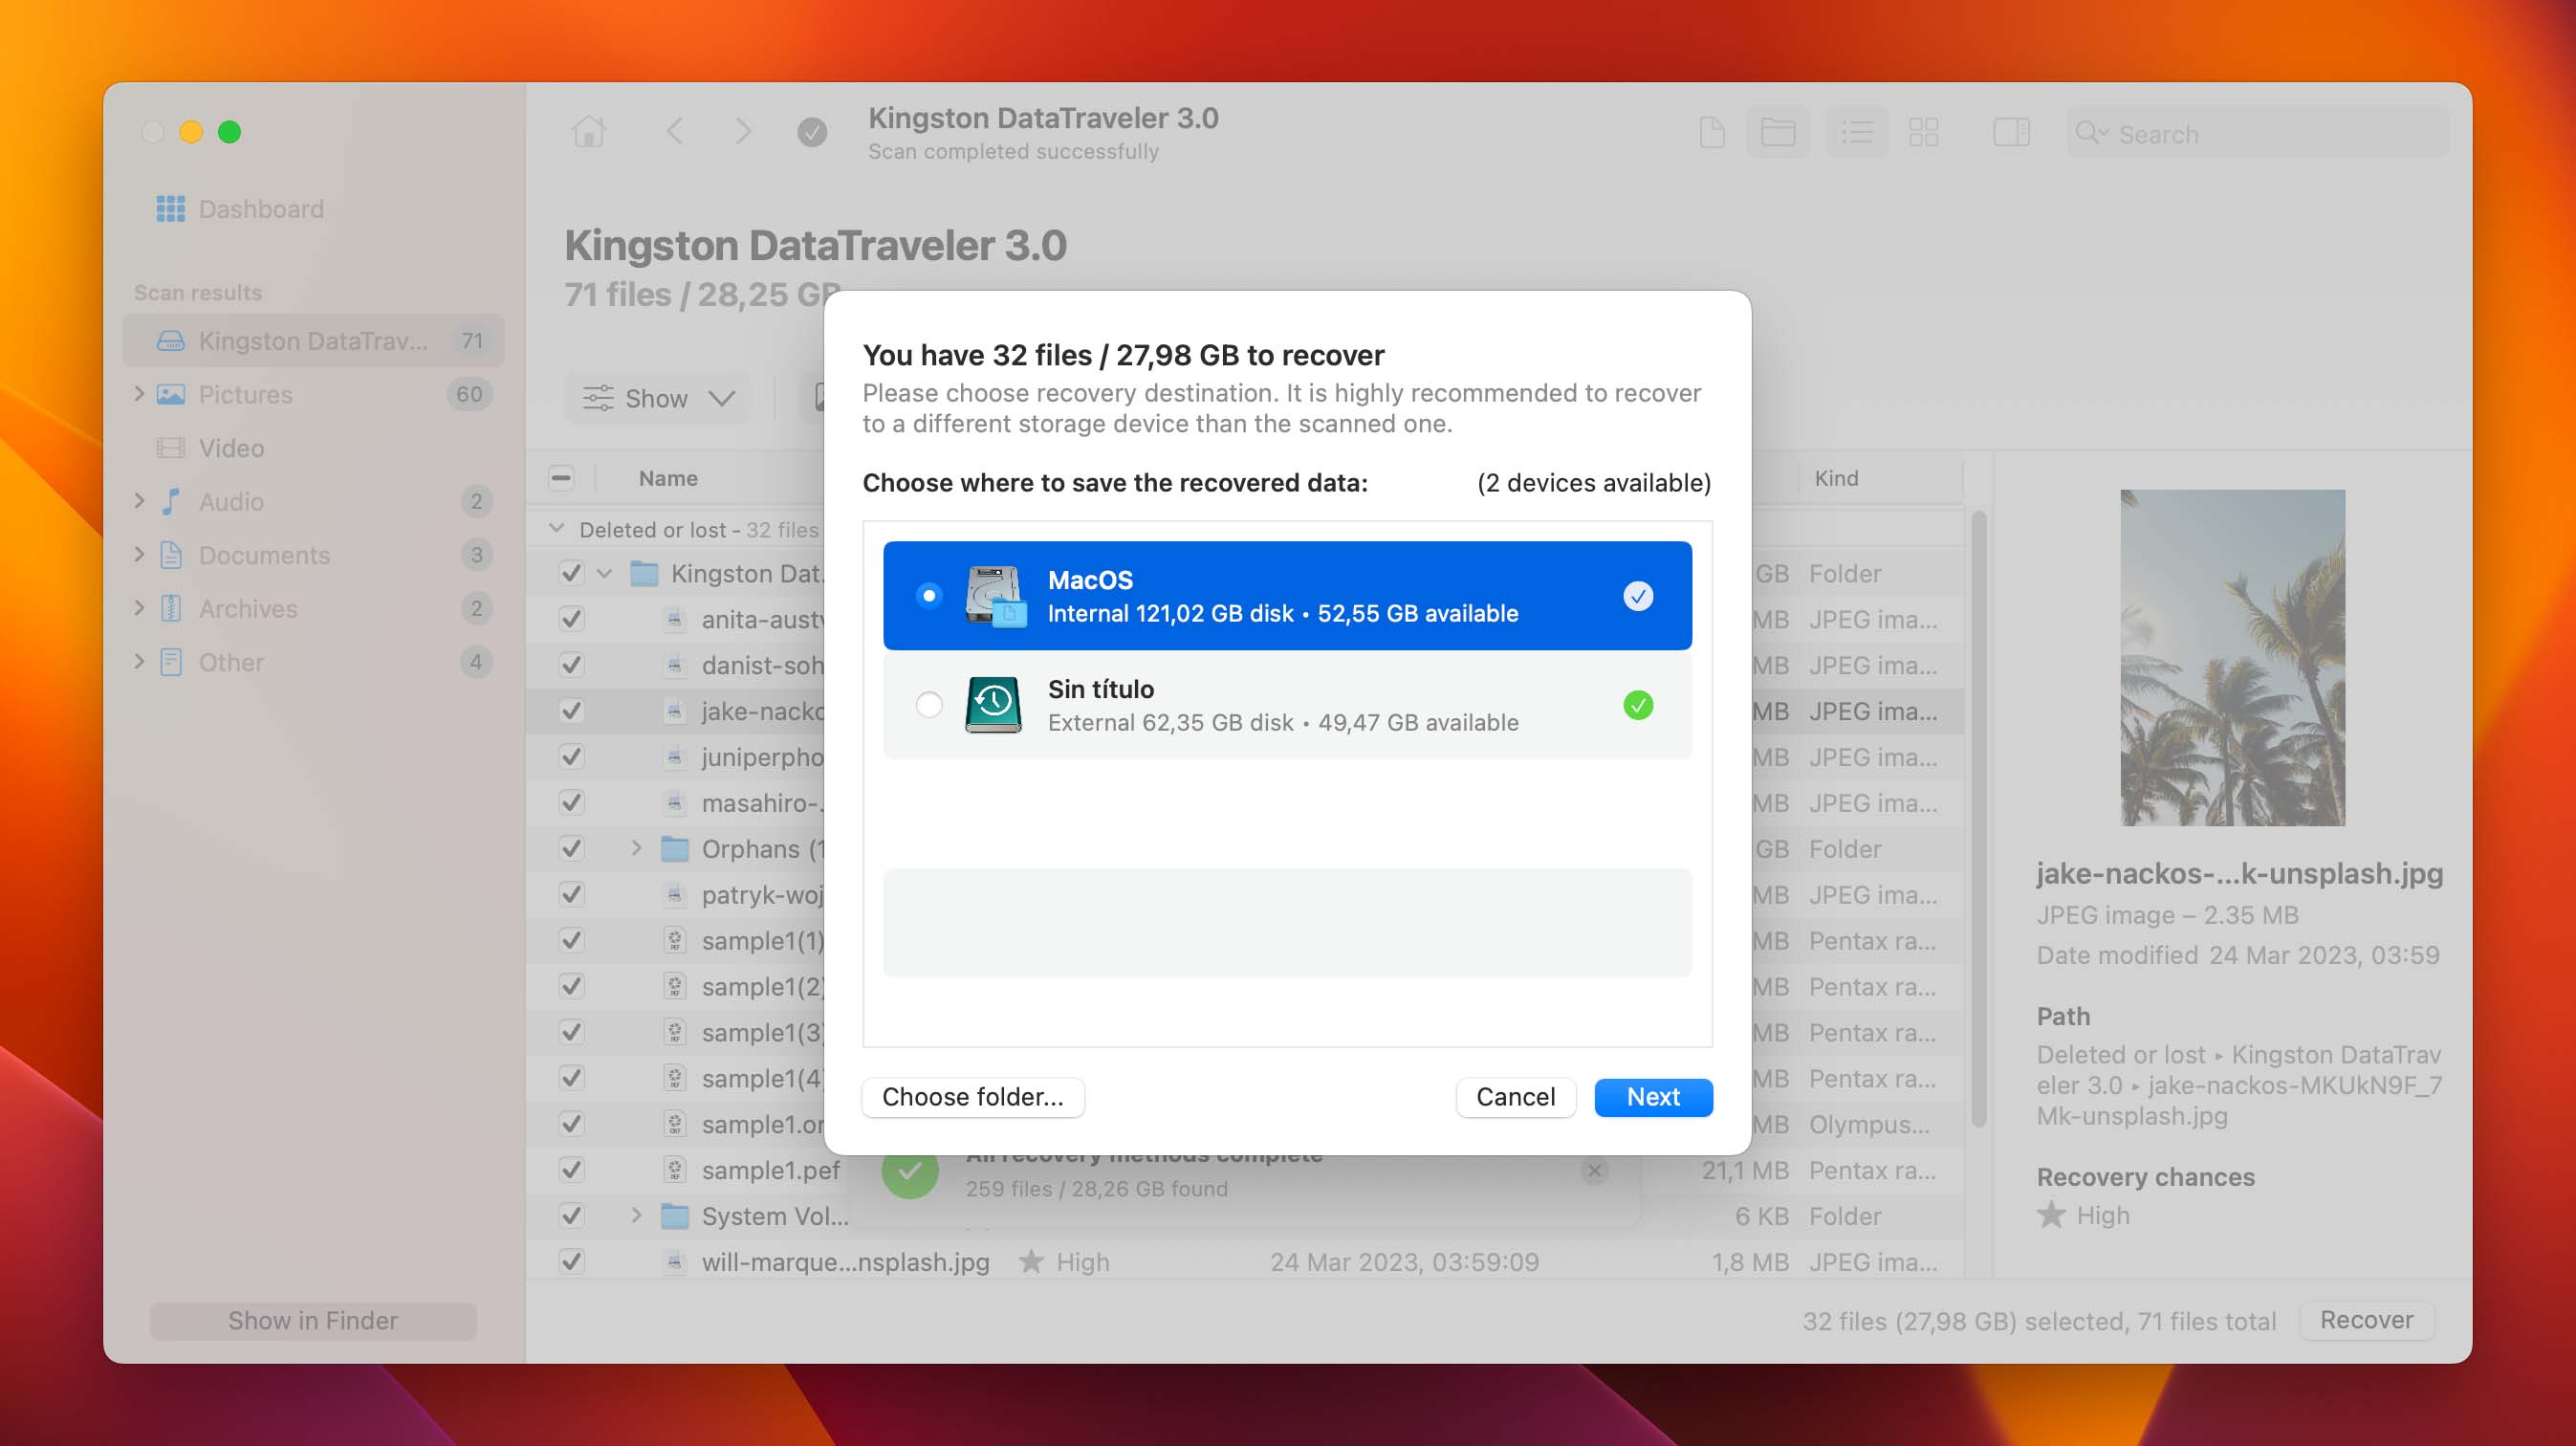Uncheck the jake-nacko file checkbox
The image size is (2576, 1446).
(571, 711)
